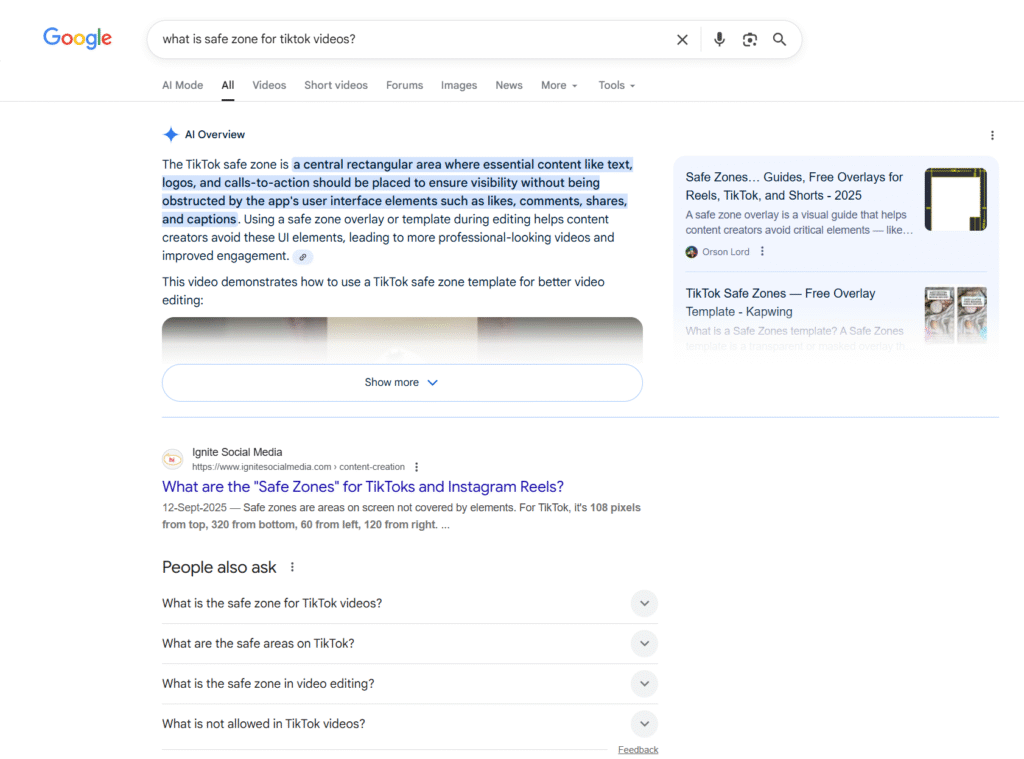
Task: Click the Show more button
Action: 402,383
